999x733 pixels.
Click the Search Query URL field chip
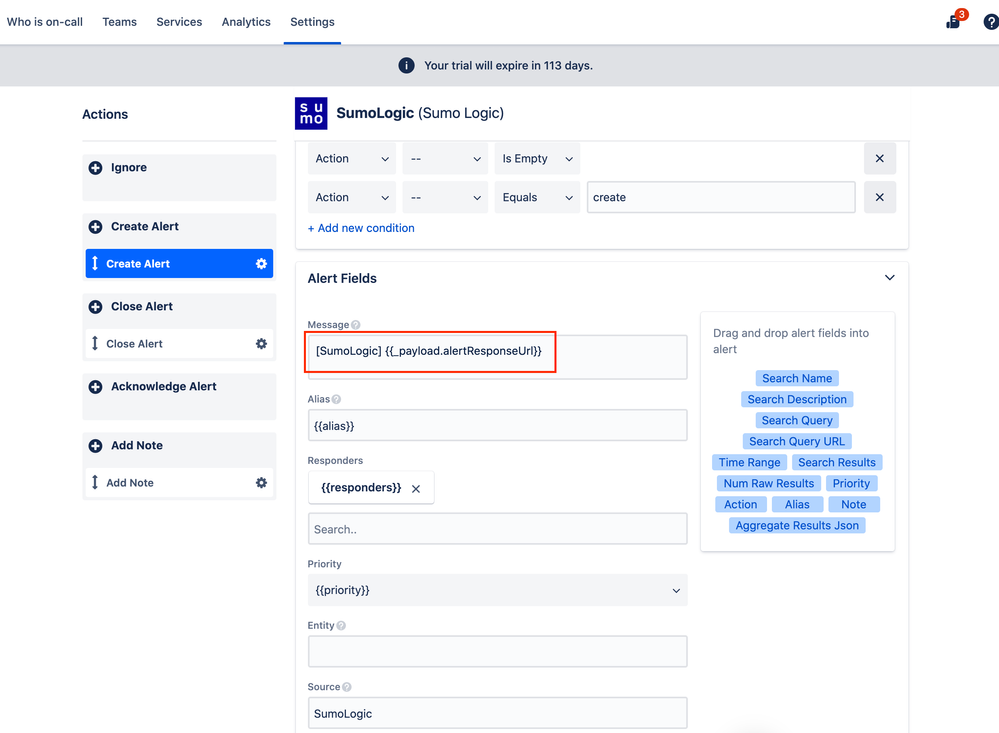[x=797, y=442]
